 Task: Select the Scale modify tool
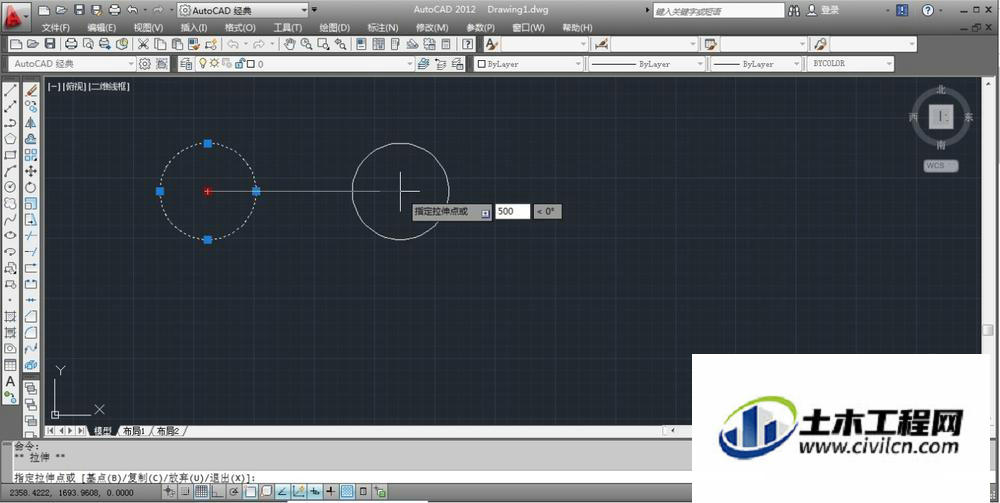pyautogui.click(x=31, y=203)
